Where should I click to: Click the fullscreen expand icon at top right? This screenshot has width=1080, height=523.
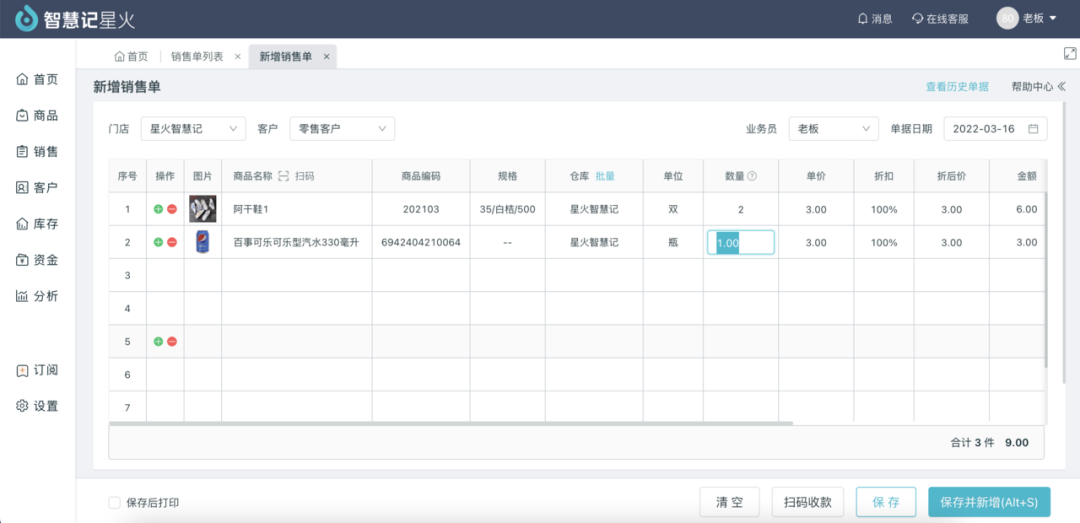point(1069,54)
